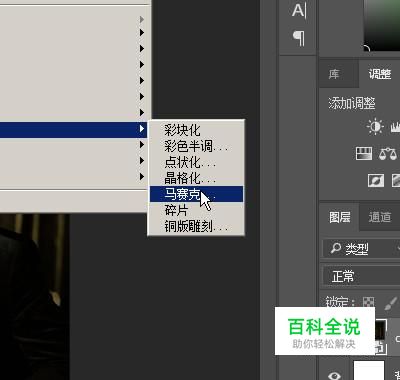The width and height of the screenshot is (400, 380).
Task: Choose 铜版雕刻... from the submenu
Action: pyautogui.click(x=196, y=226)
